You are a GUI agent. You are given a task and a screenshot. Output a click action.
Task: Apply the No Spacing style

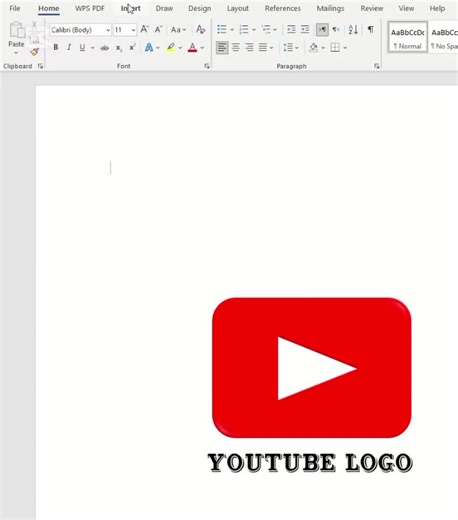[x=443, y=37]
